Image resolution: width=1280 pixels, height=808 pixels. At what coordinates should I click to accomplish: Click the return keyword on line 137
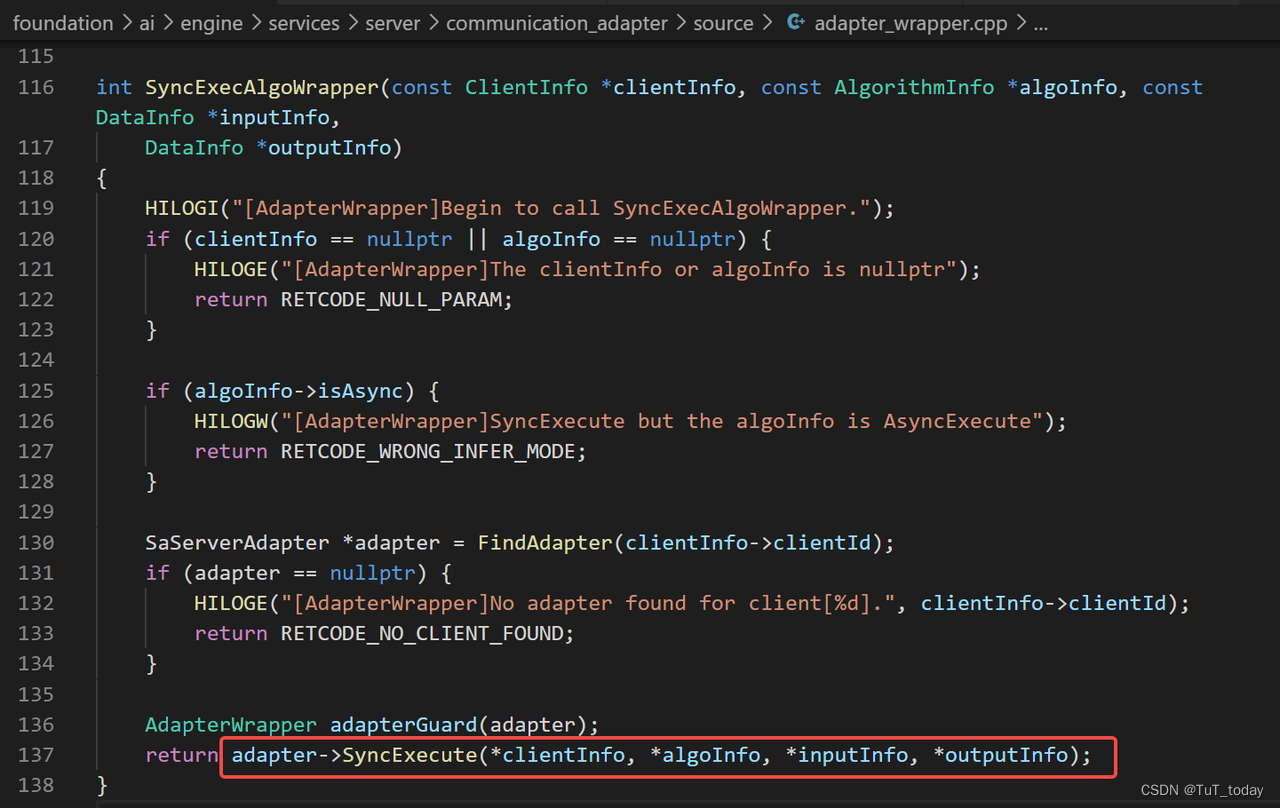(182, 755)
